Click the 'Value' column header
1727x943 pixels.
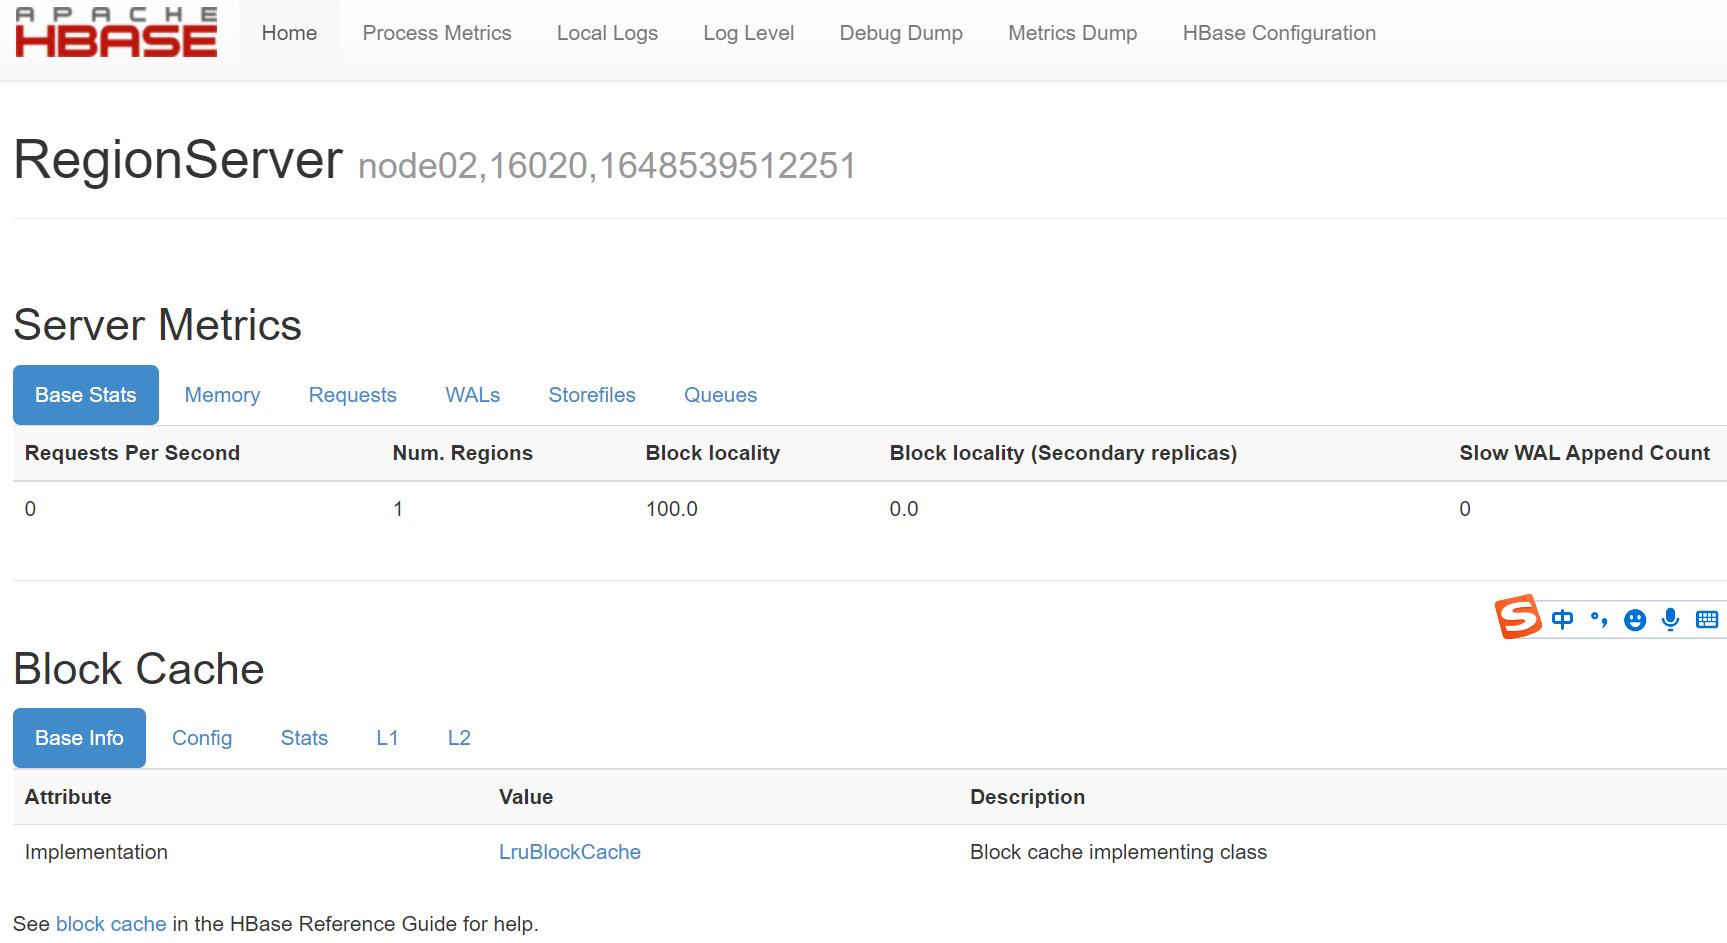[526, 797]
